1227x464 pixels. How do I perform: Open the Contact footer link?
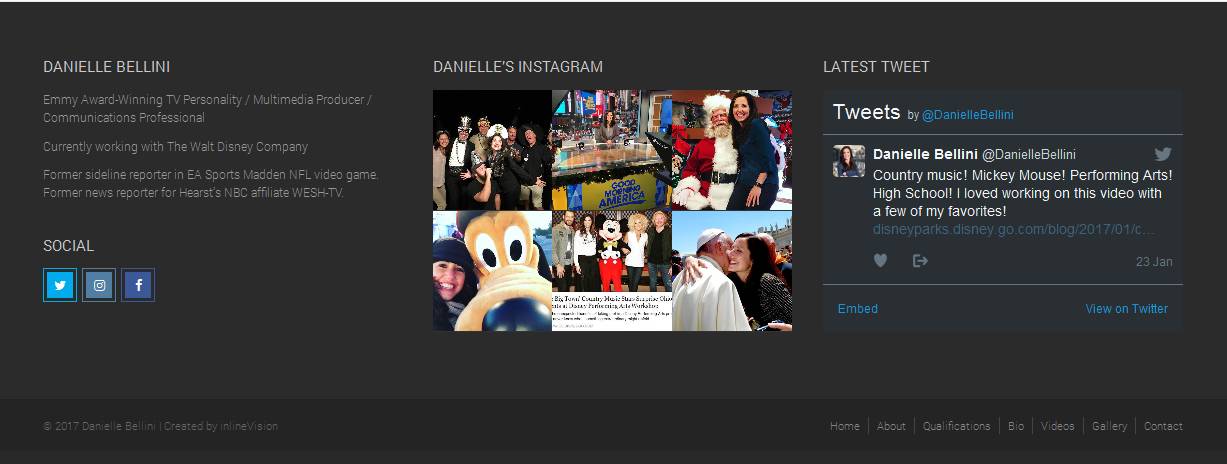click(1163, 426)
